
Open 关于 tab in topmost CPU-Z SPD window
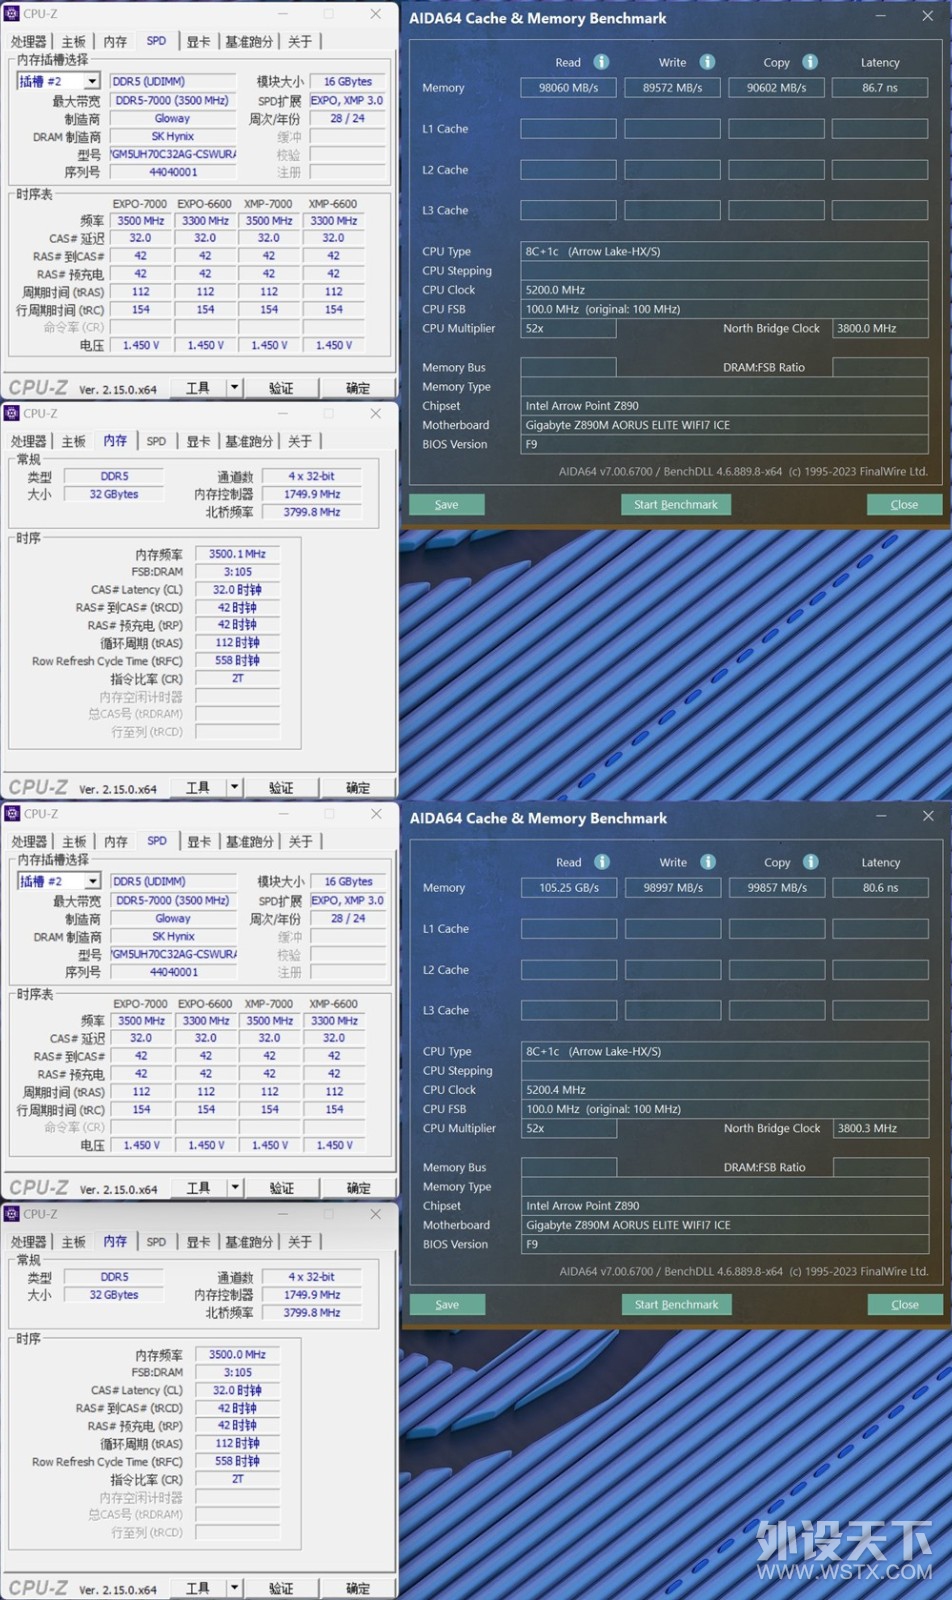[300, 42]
